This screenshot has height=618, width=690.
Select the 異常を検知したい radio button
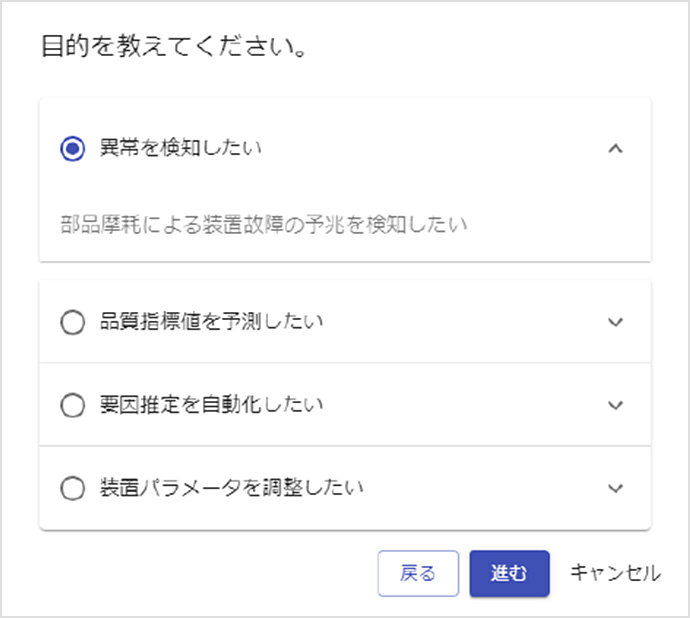(73, 149)
